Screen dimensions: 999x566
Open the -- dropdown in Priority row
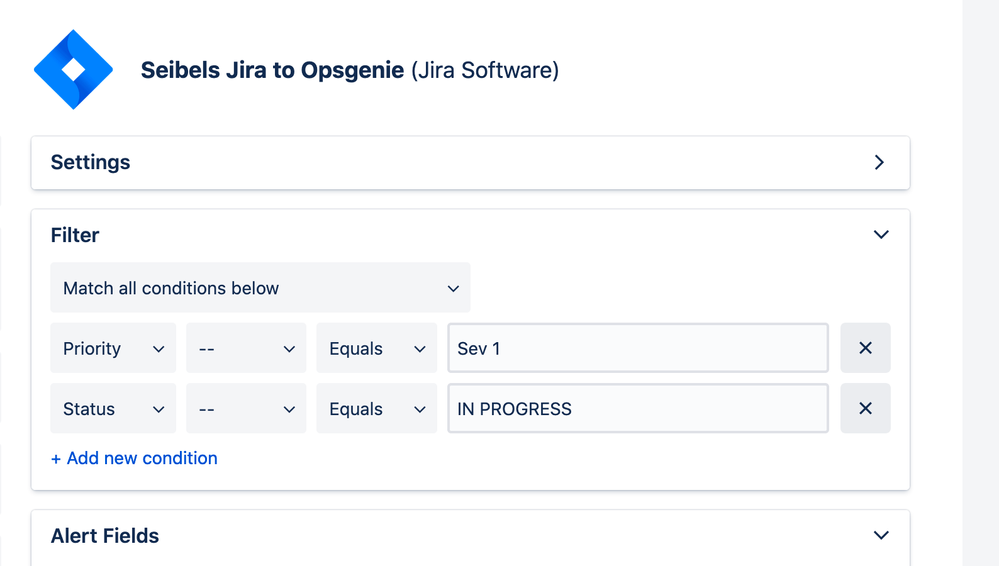246,348
